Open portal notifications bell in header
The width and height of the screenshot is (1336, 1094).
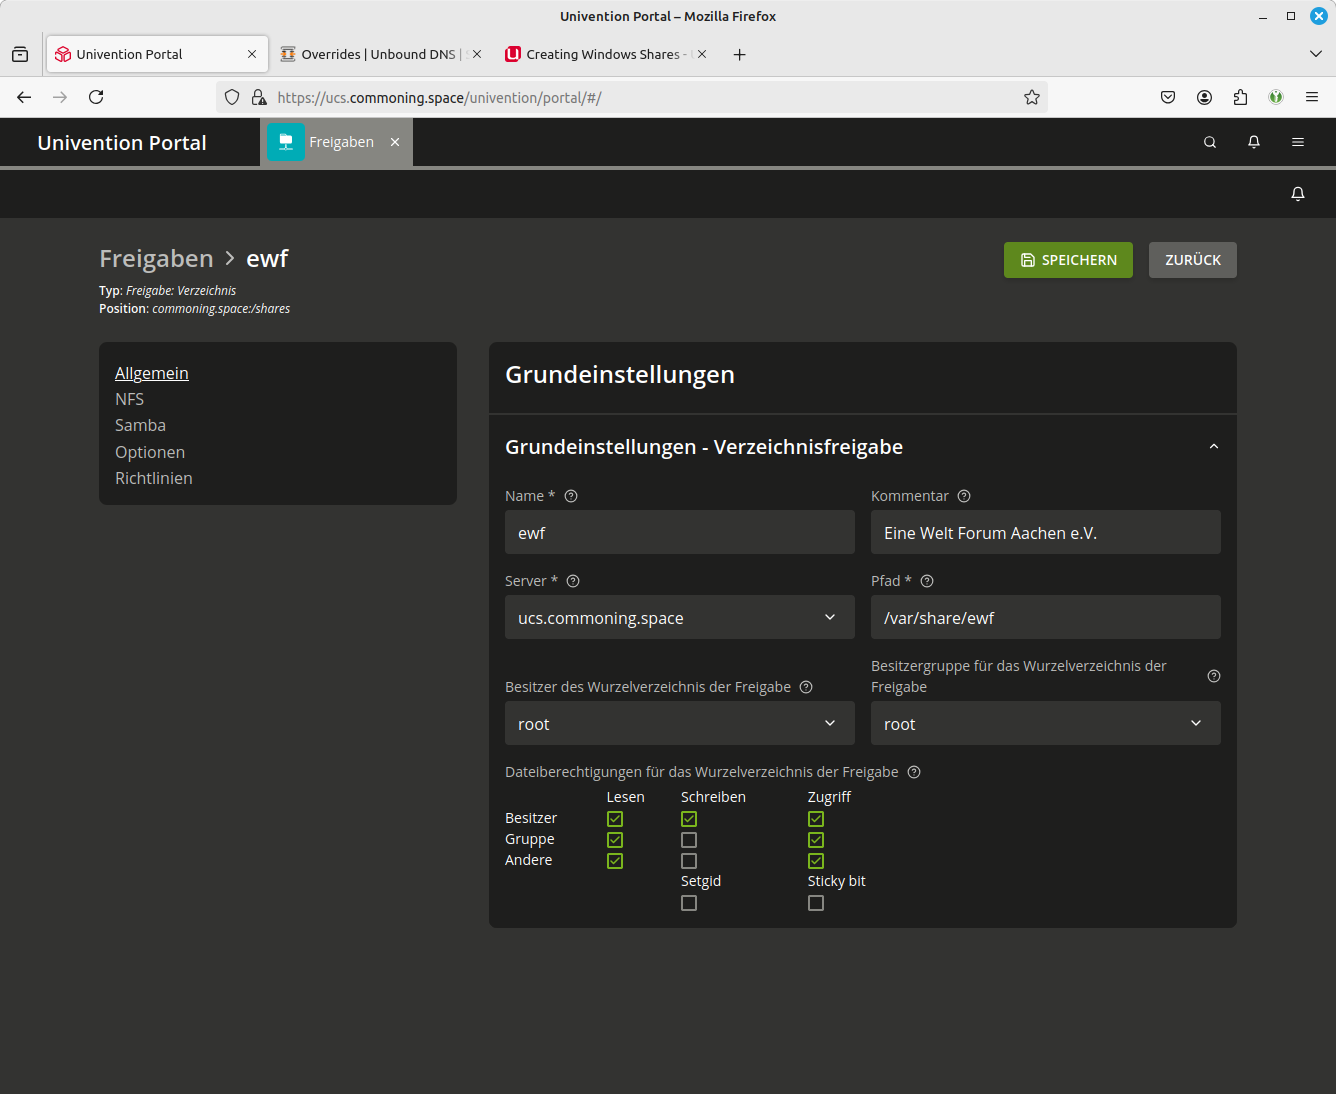pos(1254,142)
